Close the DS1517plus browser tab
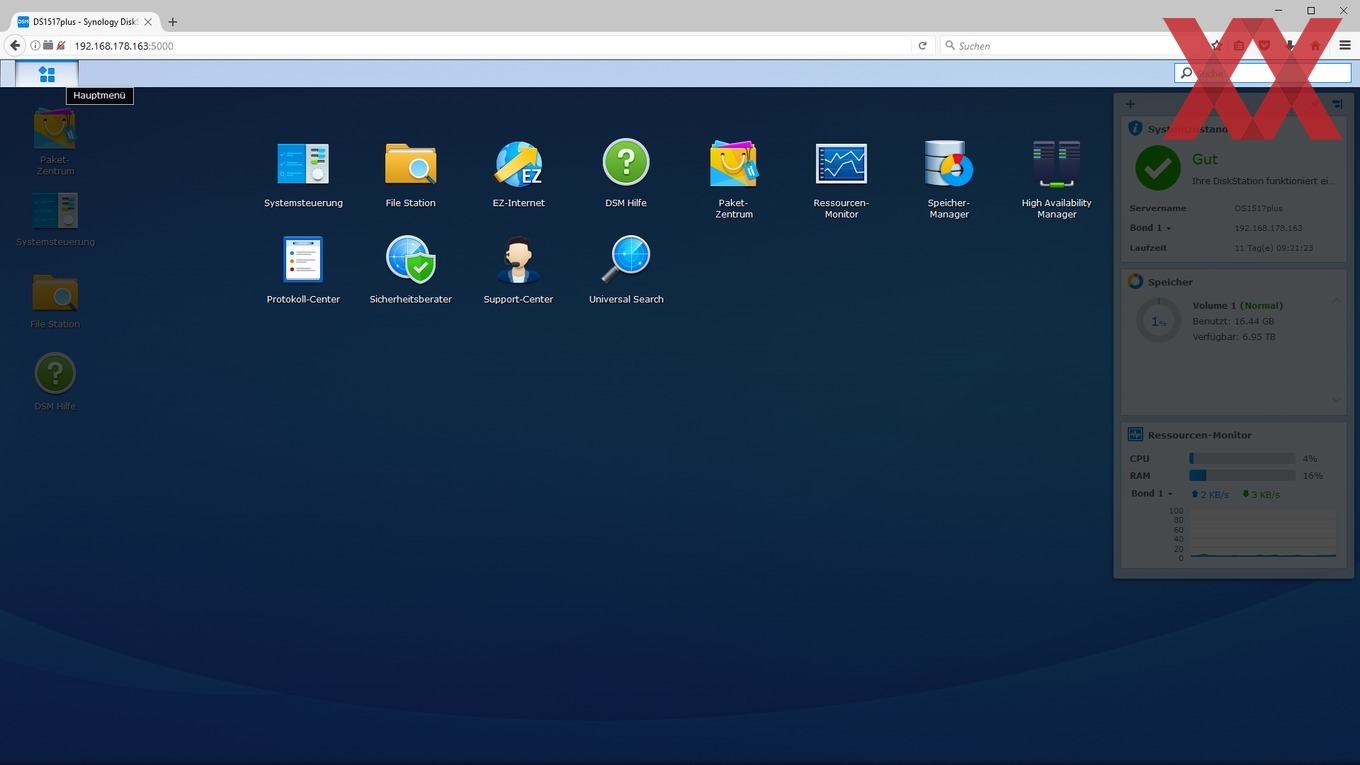Image resolution: width=1360 pixels, height=765 pixels. pos(148,21)
